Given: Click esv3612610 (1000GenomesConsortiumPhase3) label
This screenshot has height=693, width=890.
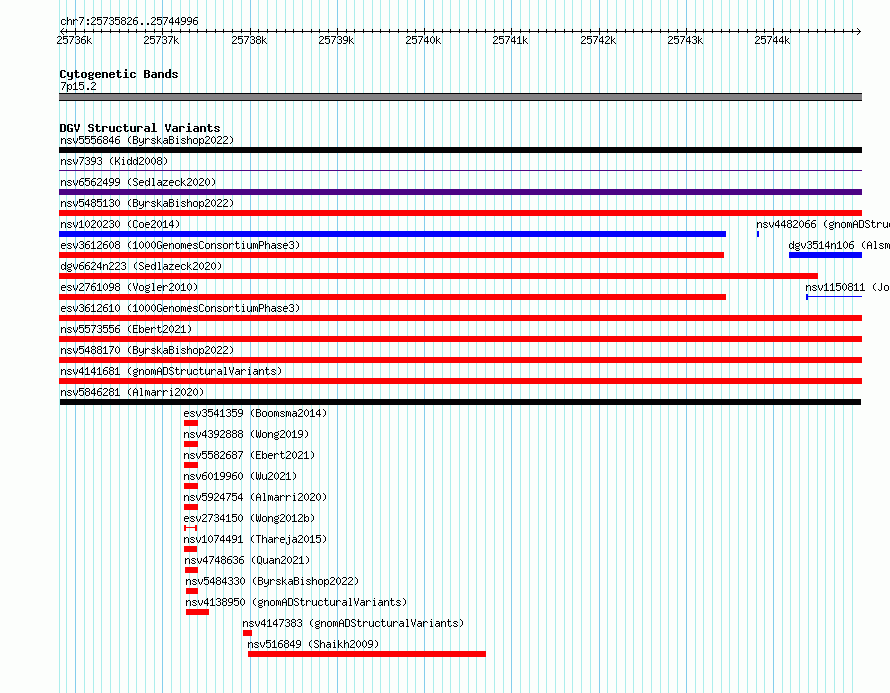Looking at the screenshot, I should pyautogui.click(x=180, y=308).
